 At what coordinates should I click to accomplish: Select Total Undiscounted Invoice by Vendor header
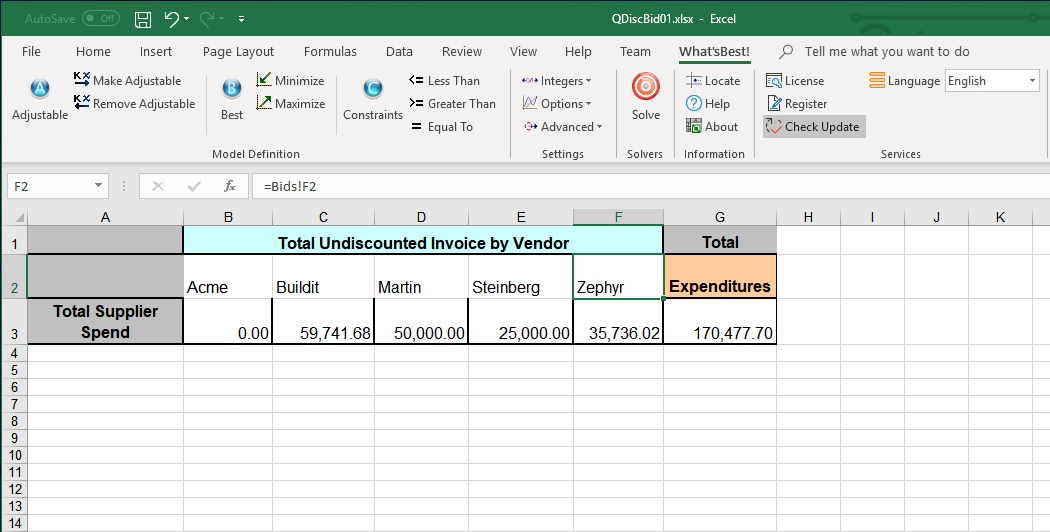coord(423,240)
